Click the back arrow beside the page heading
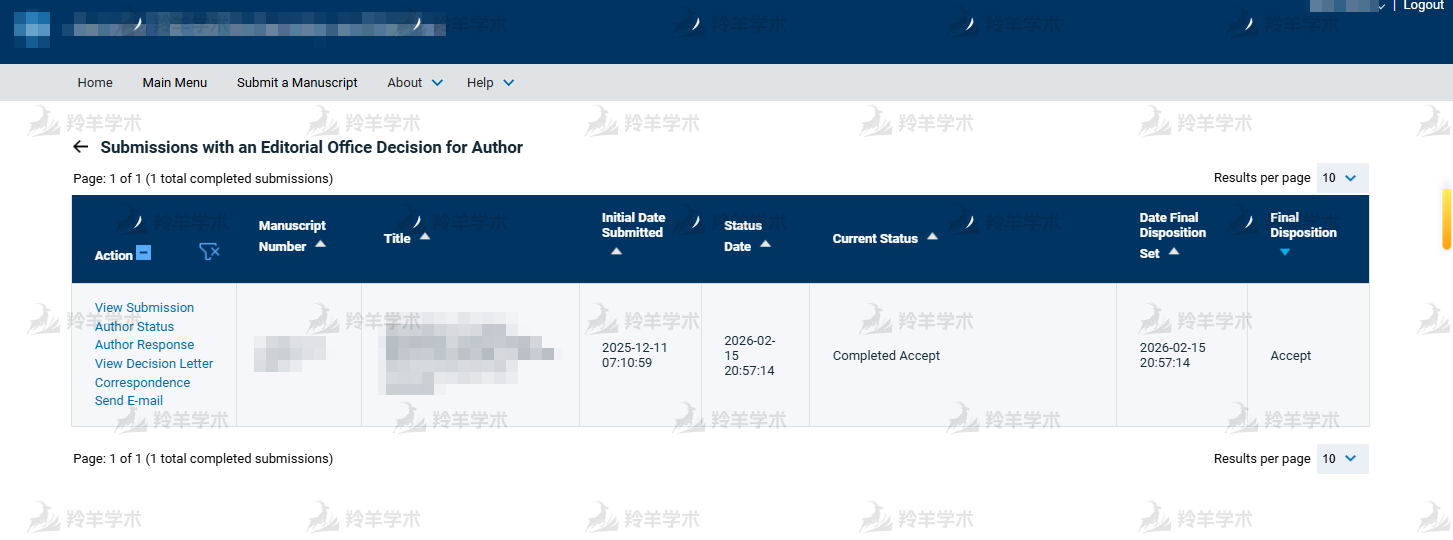Viewport: 1453px width, 540px height. pyautogui.click(x=81, y=147)
